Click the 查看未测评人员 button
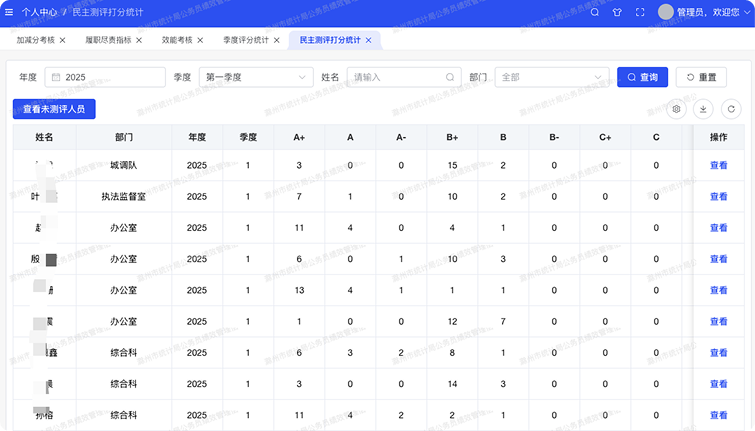The height and width of the screenshot is (431, 755). [x=54, y=109]
